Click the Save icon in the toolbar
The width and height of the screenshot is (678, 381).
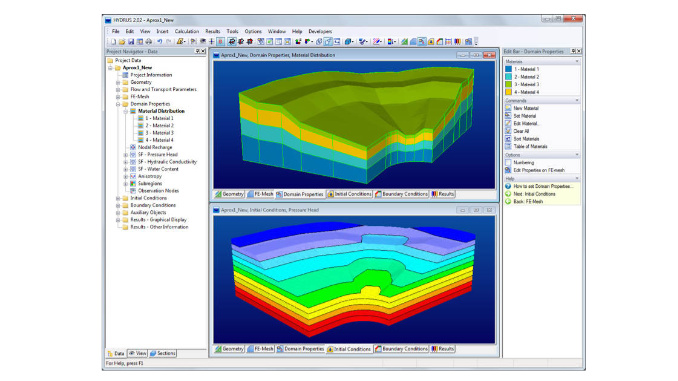(x=131, y=42)
